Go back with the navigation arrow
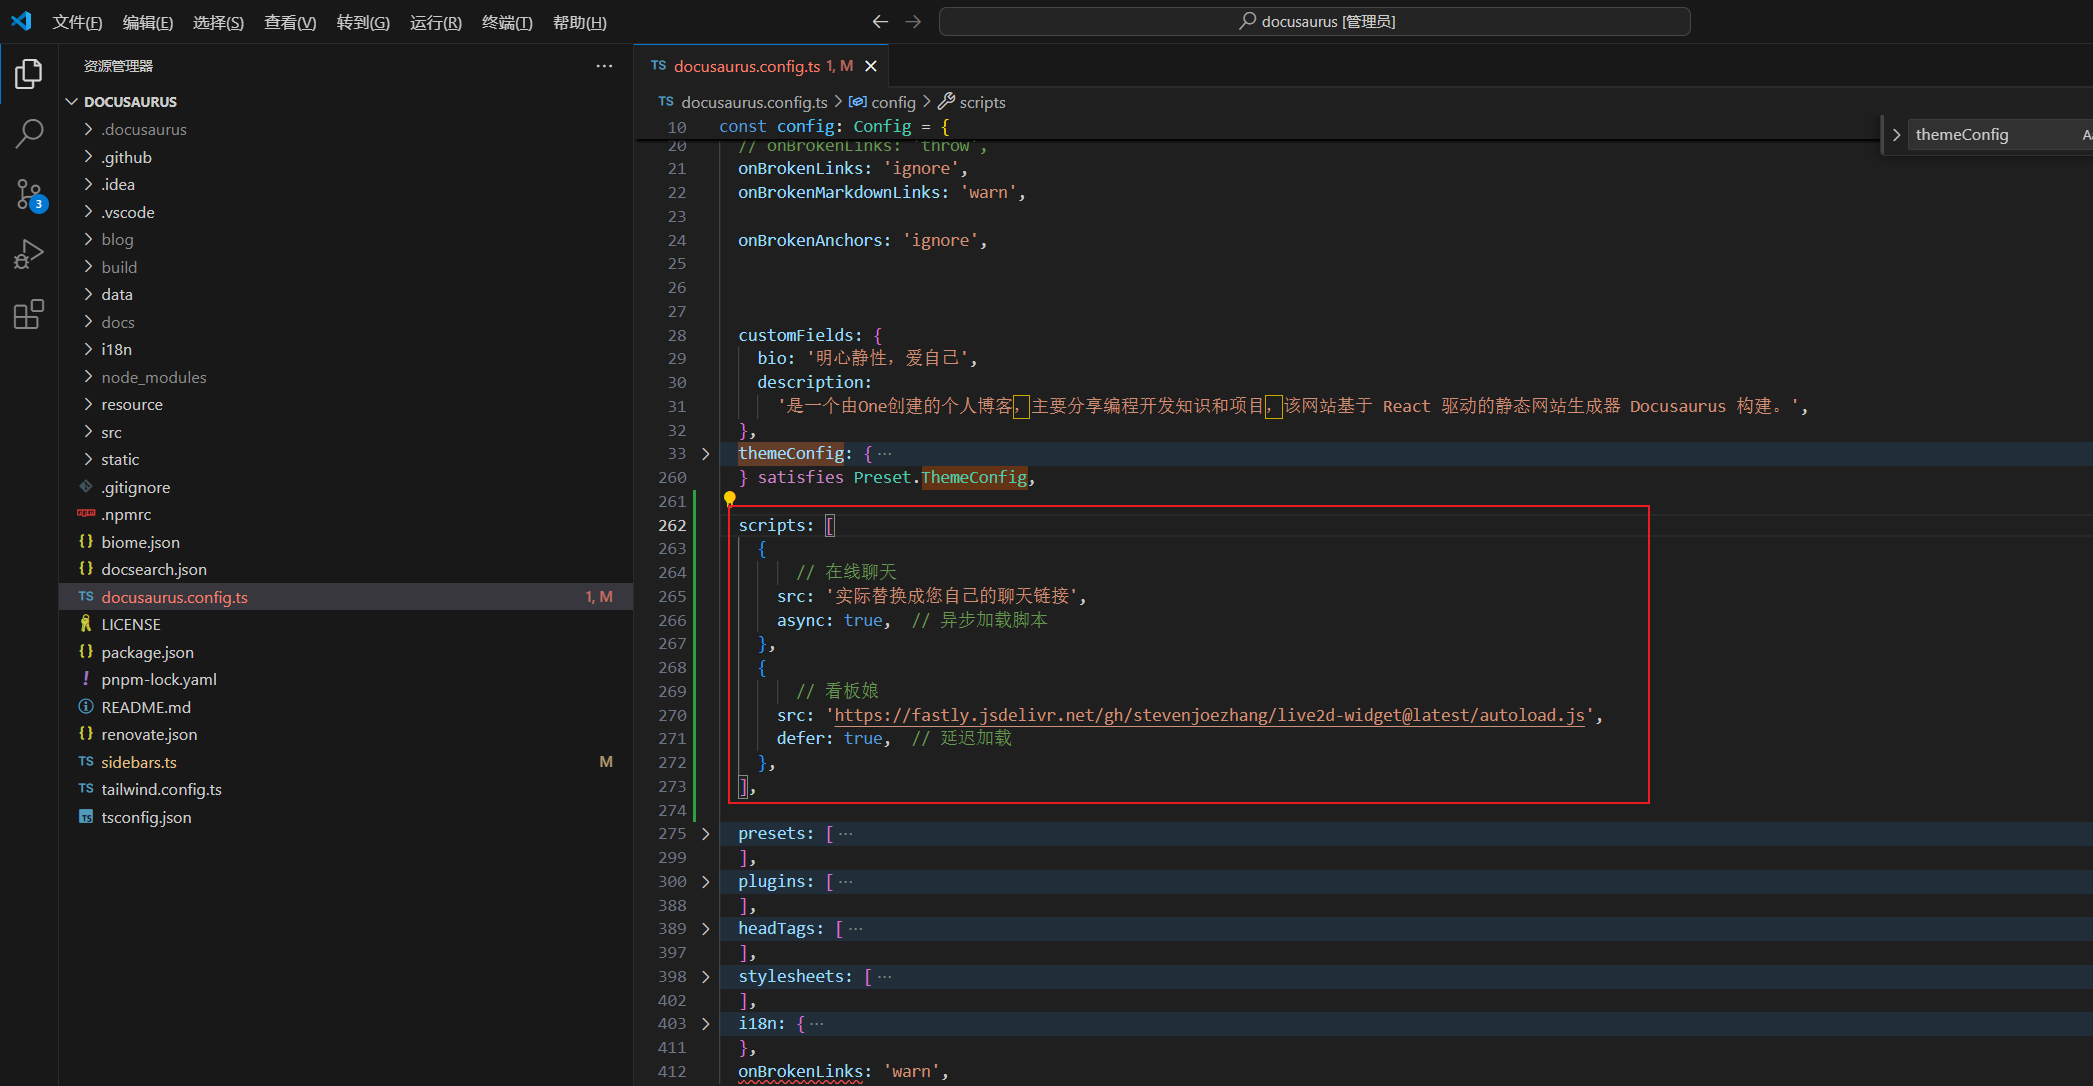This screenshot has height=1086, width=2093. point(880,21)
